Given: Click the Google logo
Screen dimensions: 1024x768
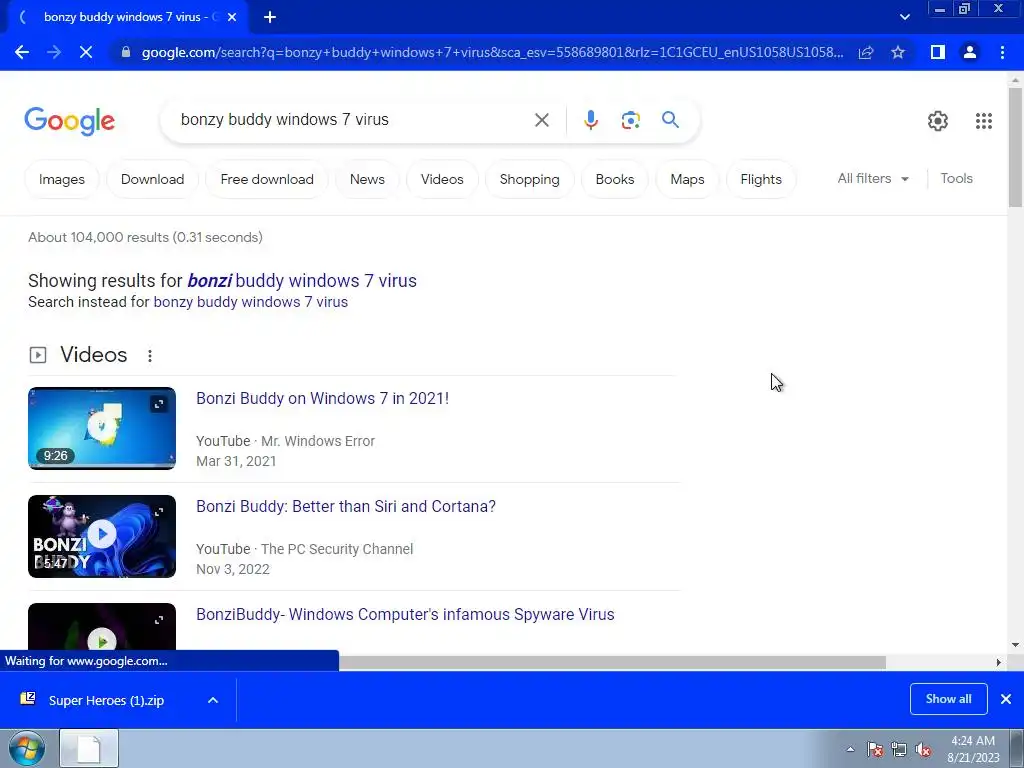Looking at the screenshot, I should 69,121.
